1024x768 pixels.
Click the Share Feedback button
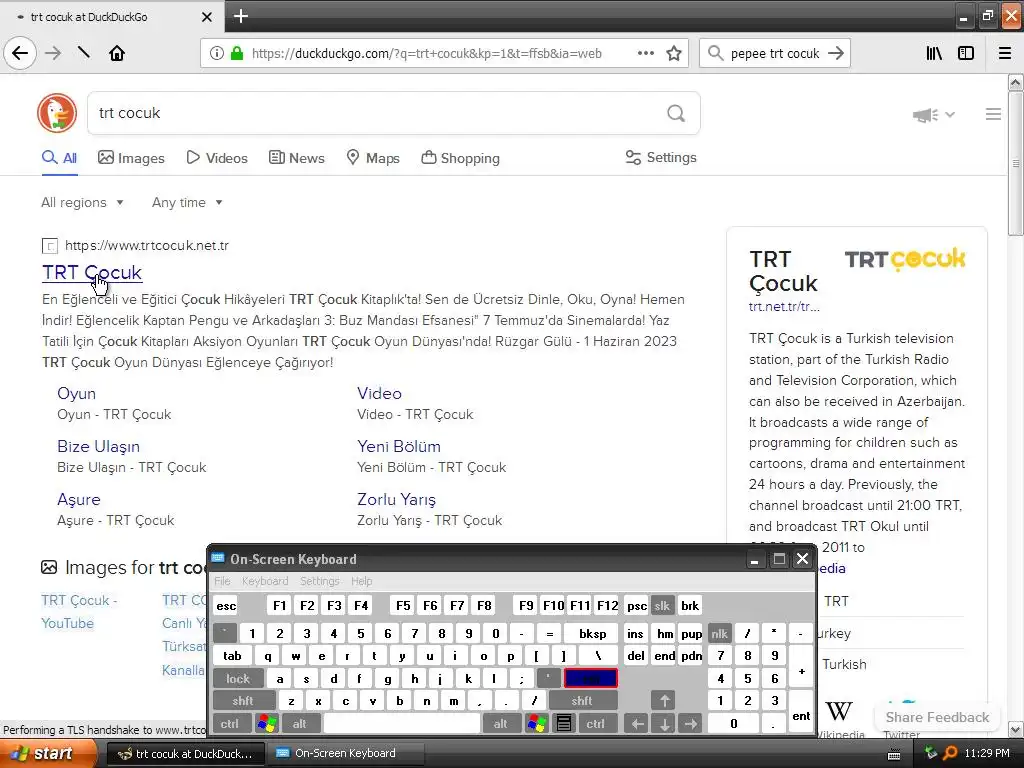[937, 717]
